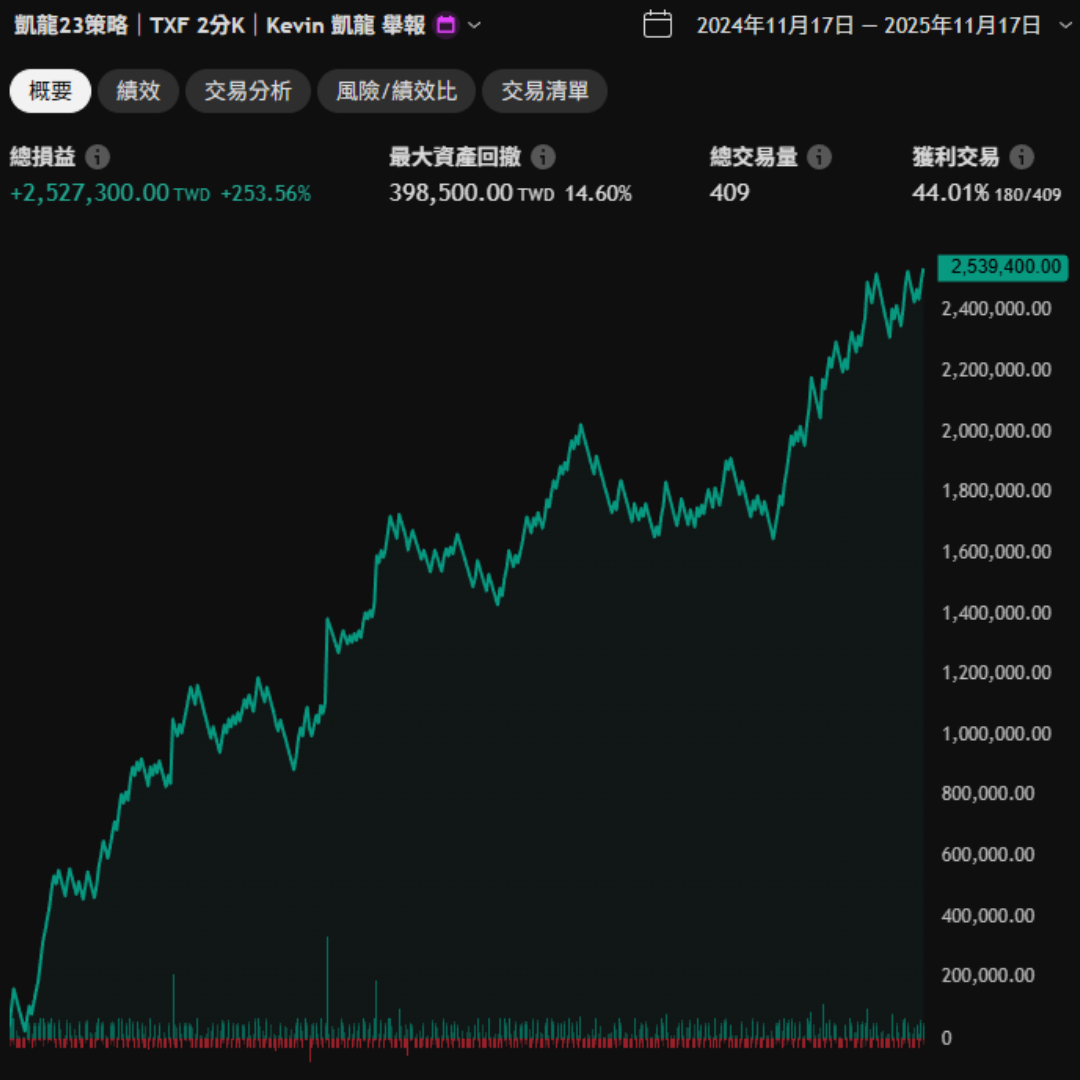
Task: Click the 1,000,000.00 label on the price axis
Action: click(x=996, y=734)
